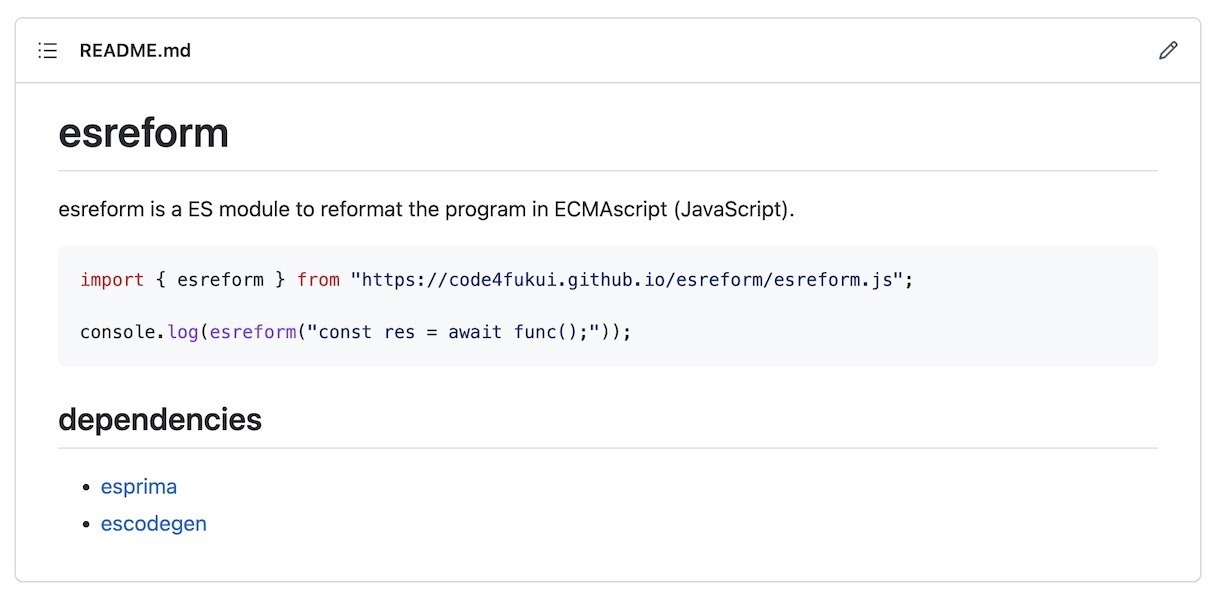The height and width of the screenshot is (601, 1220).
Task: Click the console object in code block
Action: pos(118,332)
